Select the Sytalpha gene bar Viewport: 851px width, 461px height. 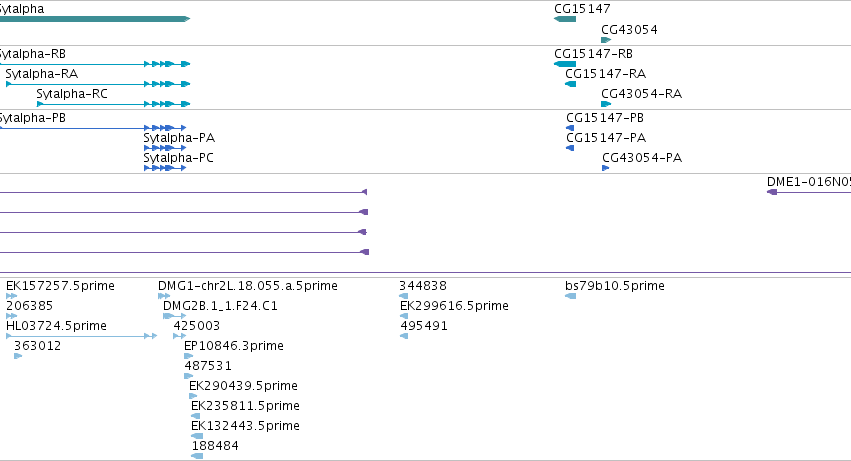tap(95, 19)
